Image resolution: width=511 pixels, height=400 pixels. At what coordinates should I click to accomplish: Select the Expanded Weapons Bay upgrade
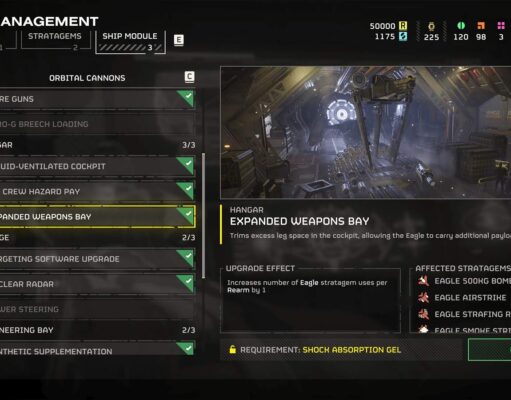click(97, 217)
